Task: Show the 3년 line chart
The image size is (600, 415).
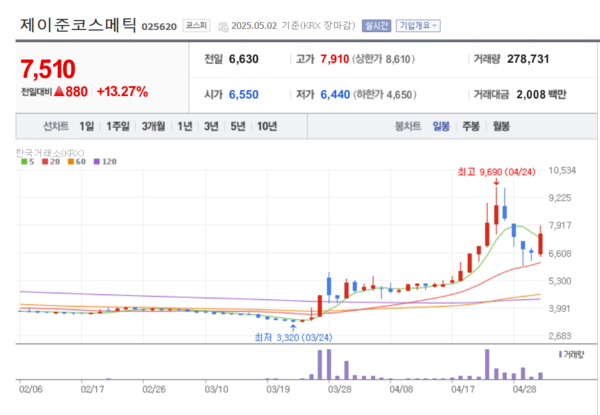Action: coord(211,126)
